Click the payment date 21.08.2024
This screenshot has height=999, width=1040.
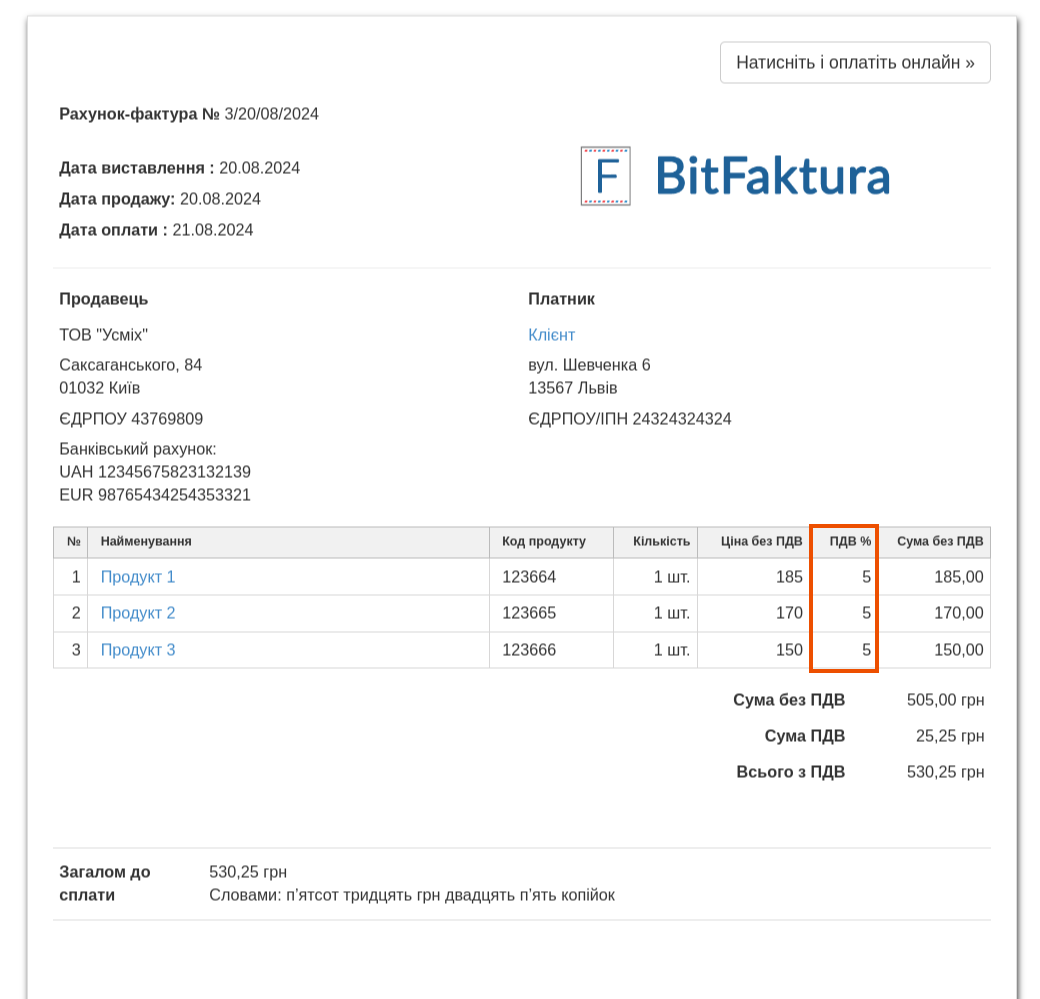(x=213, y=230)
